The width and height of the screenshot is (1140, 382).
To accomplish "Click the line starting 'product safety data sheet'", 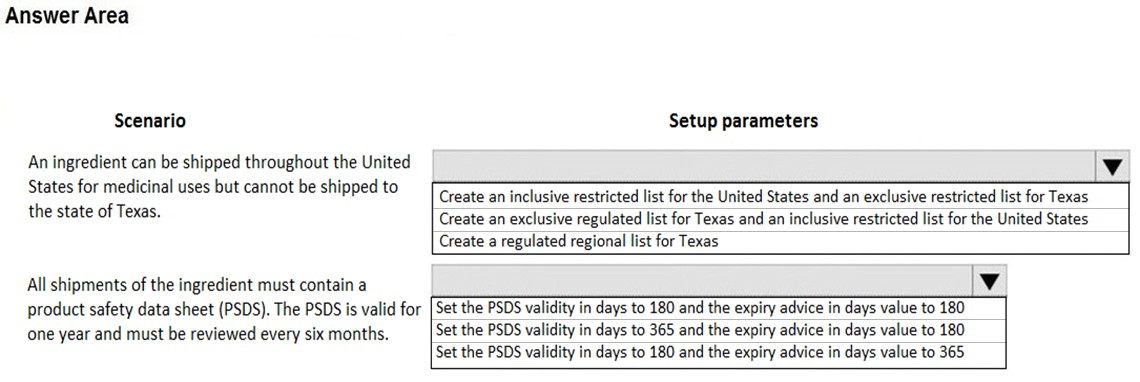I will coord(224,310).
